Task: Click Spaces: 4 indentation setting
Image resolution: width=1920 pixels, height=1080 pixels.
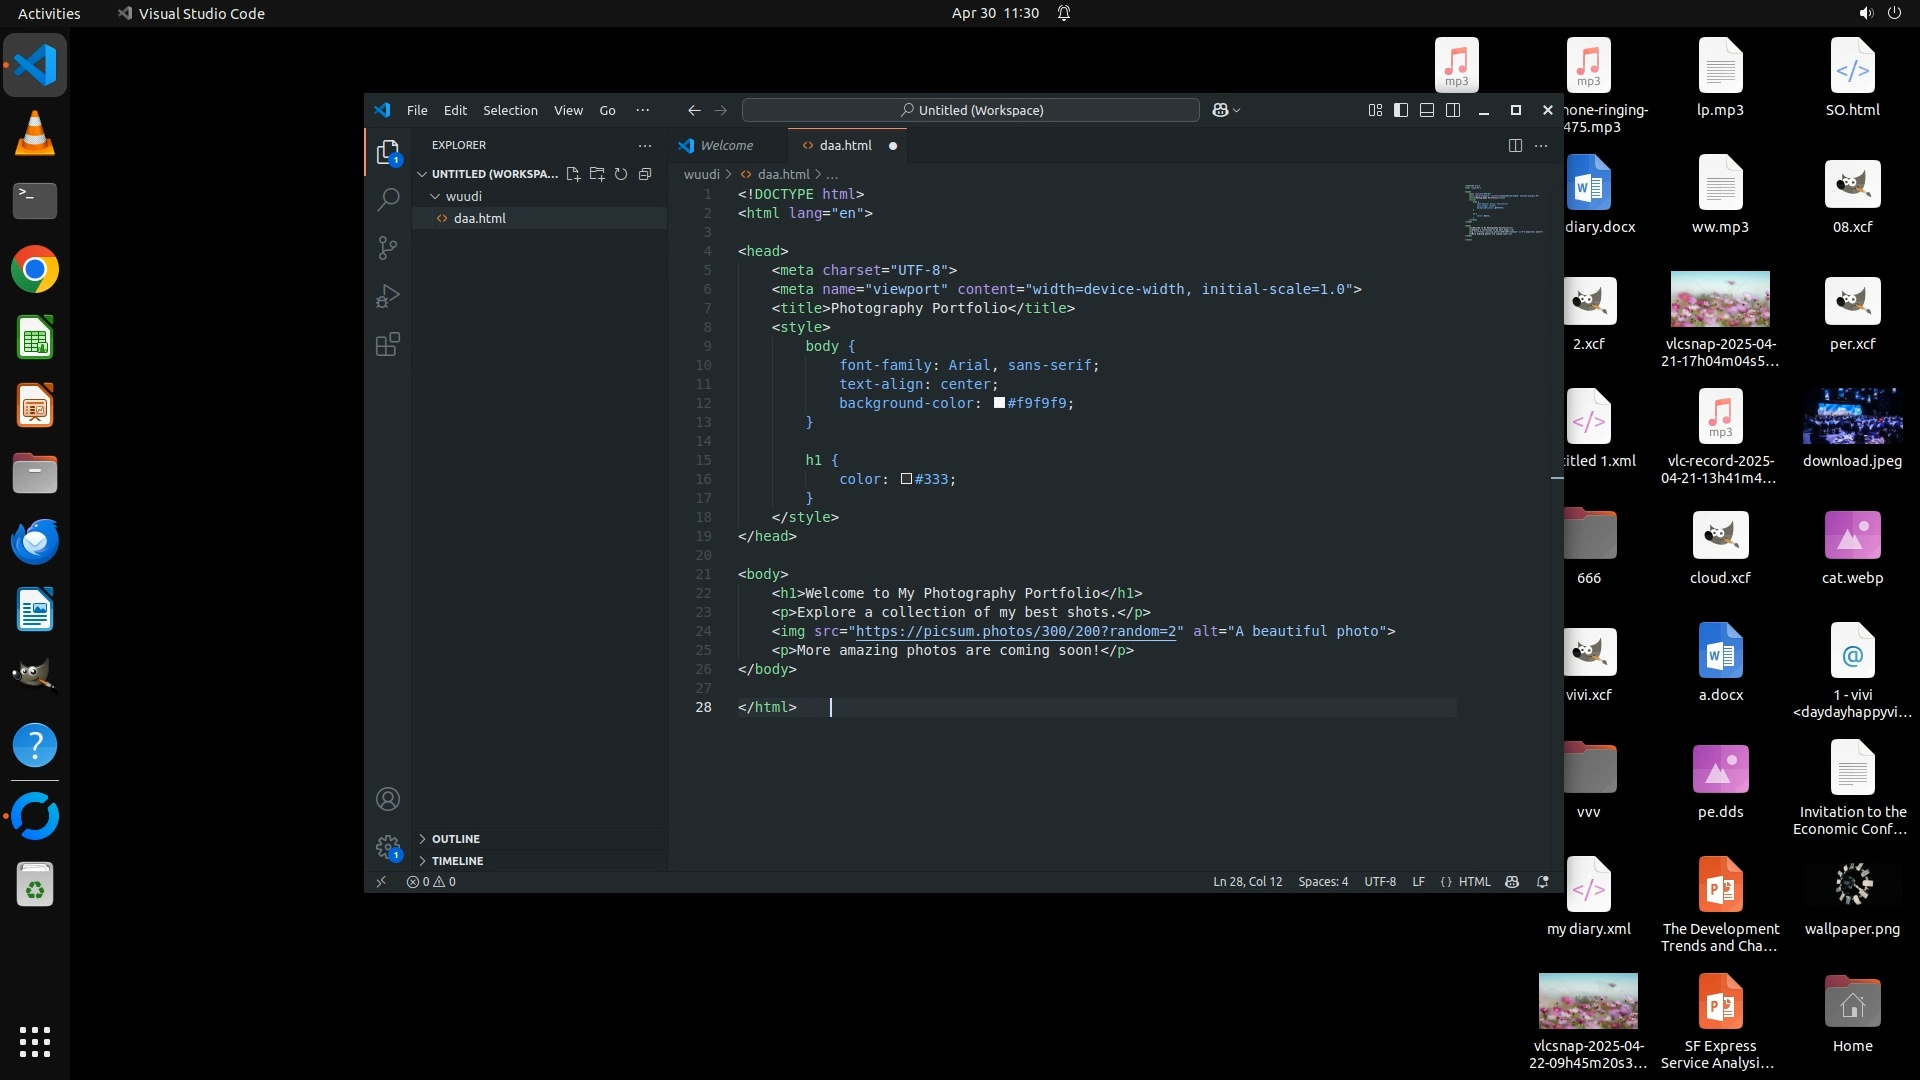Action: 1322,882
